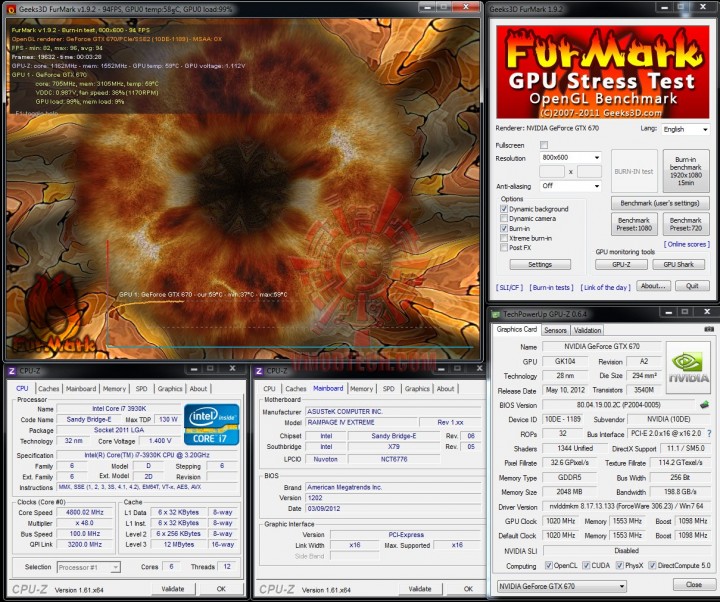Toggle the DirectCompute 5.0 checkbox
The height and width of the screenshot is (602, 720).
pos(652,565)
